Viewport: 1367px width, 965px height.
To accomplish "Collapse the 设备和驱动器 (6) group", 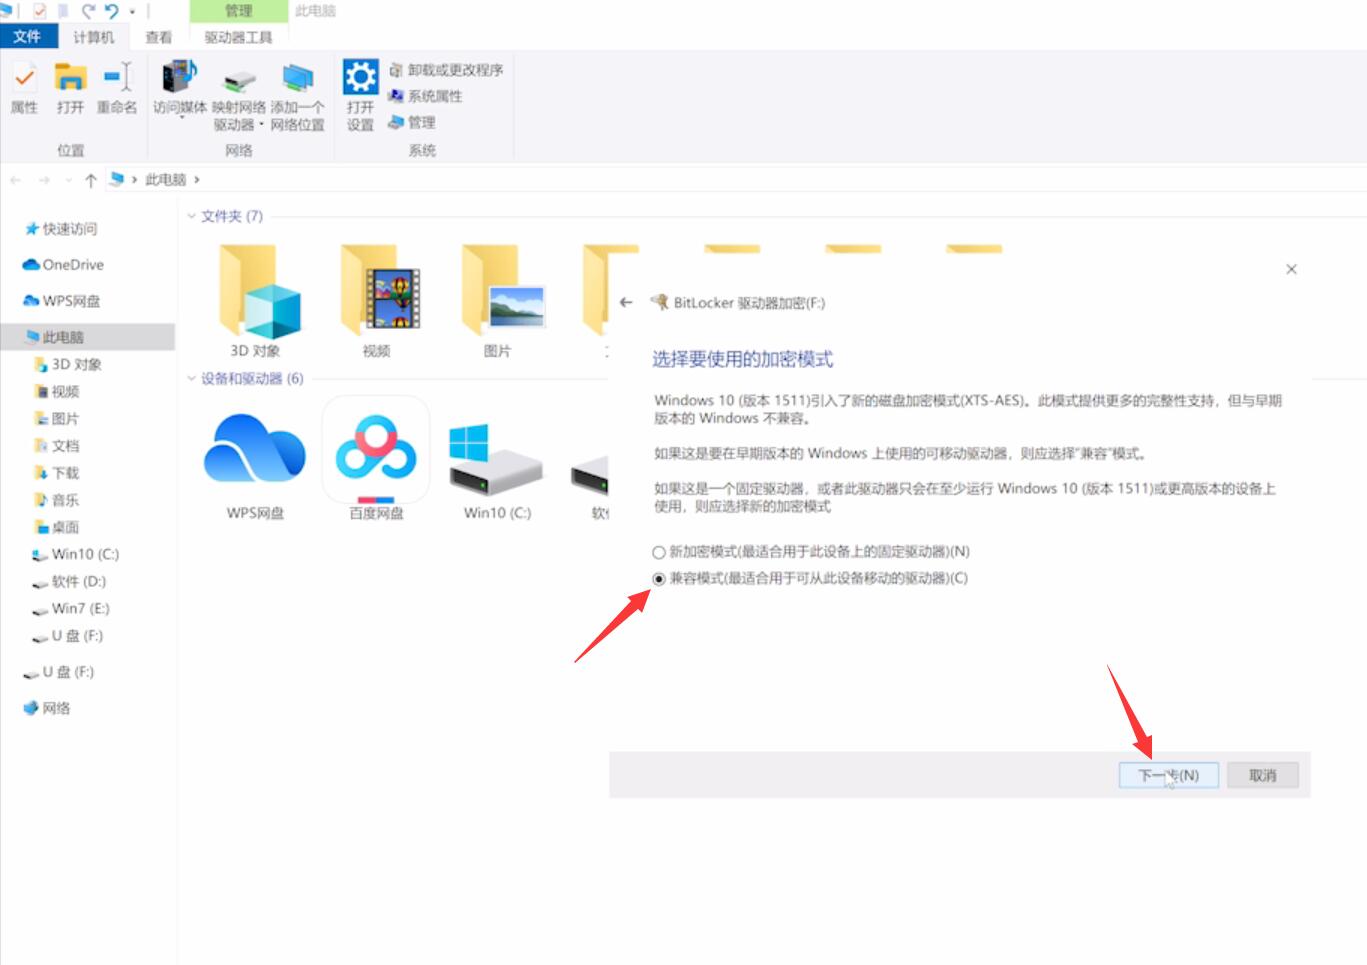I will [x=192, y=378].
